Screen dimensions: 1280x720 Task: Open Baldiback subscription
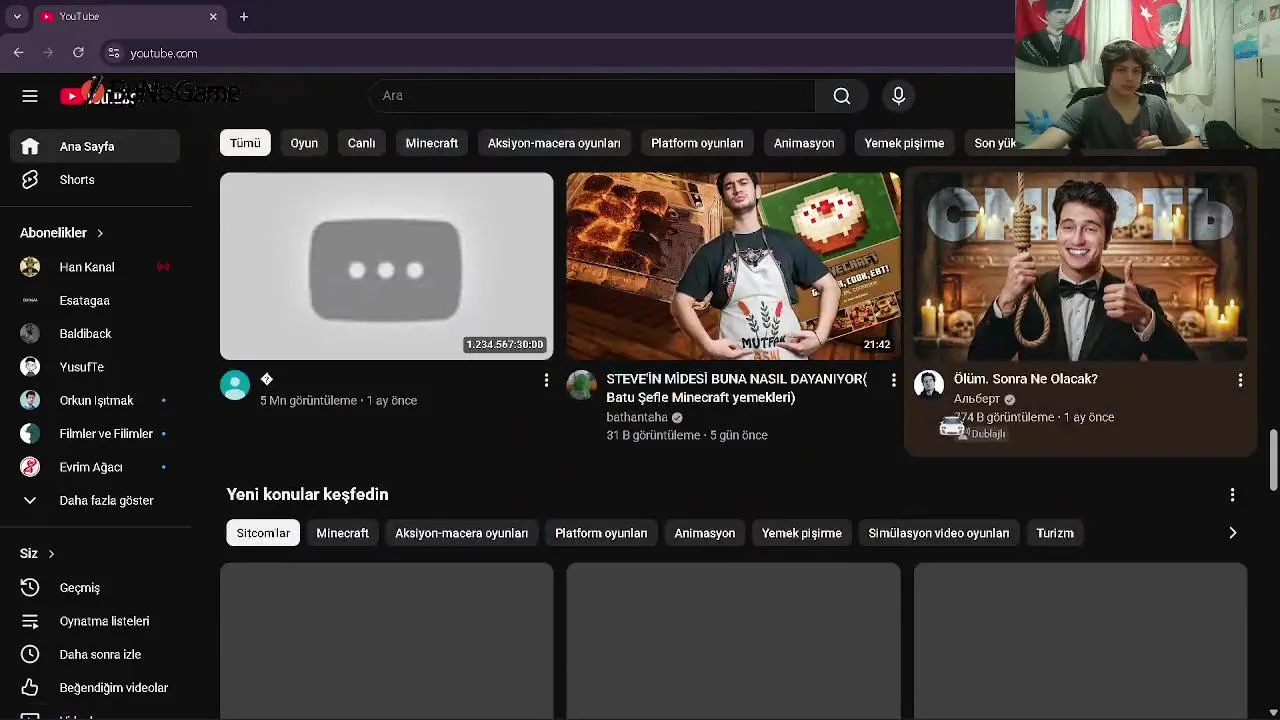coord(95,334)
